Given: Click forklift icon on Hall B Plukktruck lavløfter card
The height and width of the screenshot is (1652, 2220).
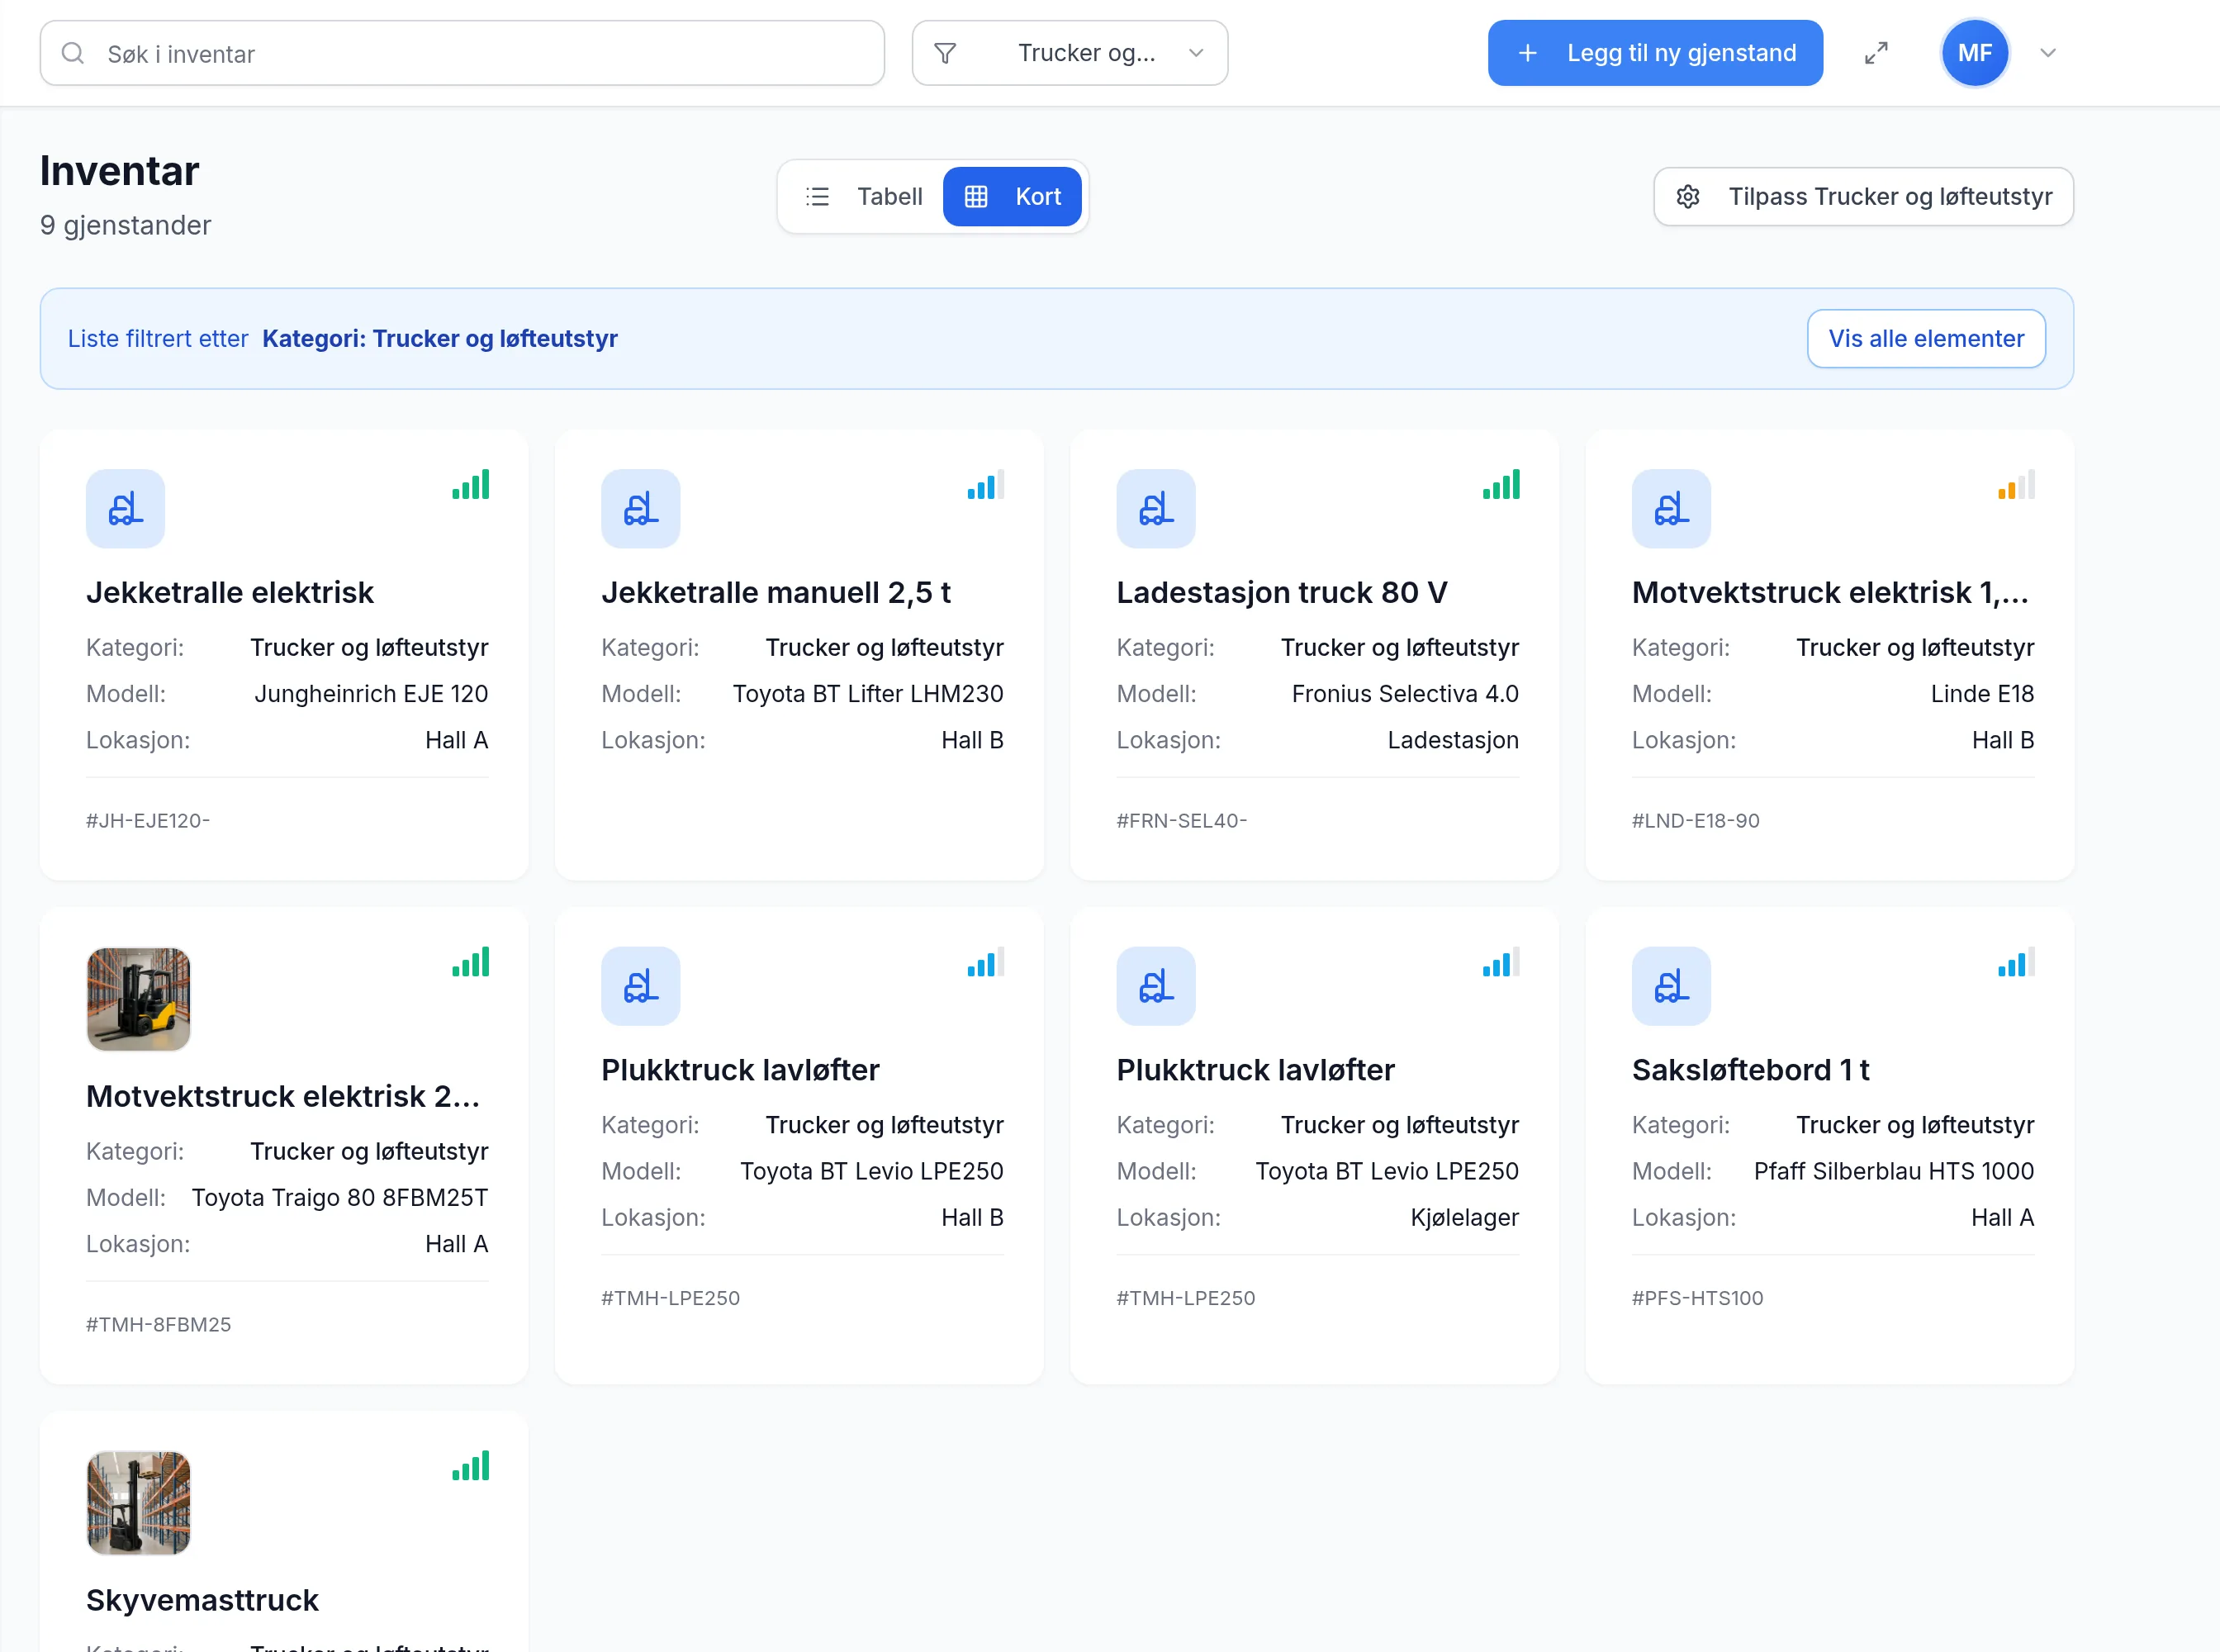Looking at the screenshot, I should 640,986.
